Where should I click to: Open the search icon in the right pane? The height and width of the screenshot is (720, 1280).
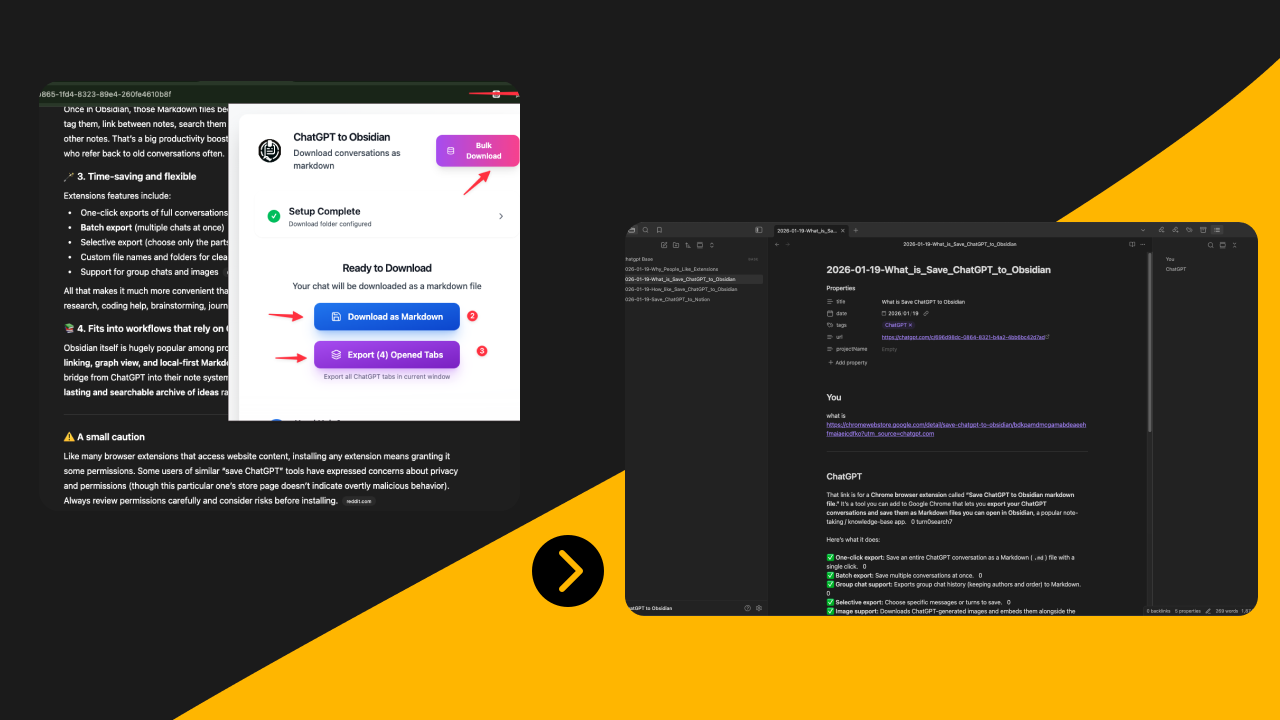(x=1211, y=245)
